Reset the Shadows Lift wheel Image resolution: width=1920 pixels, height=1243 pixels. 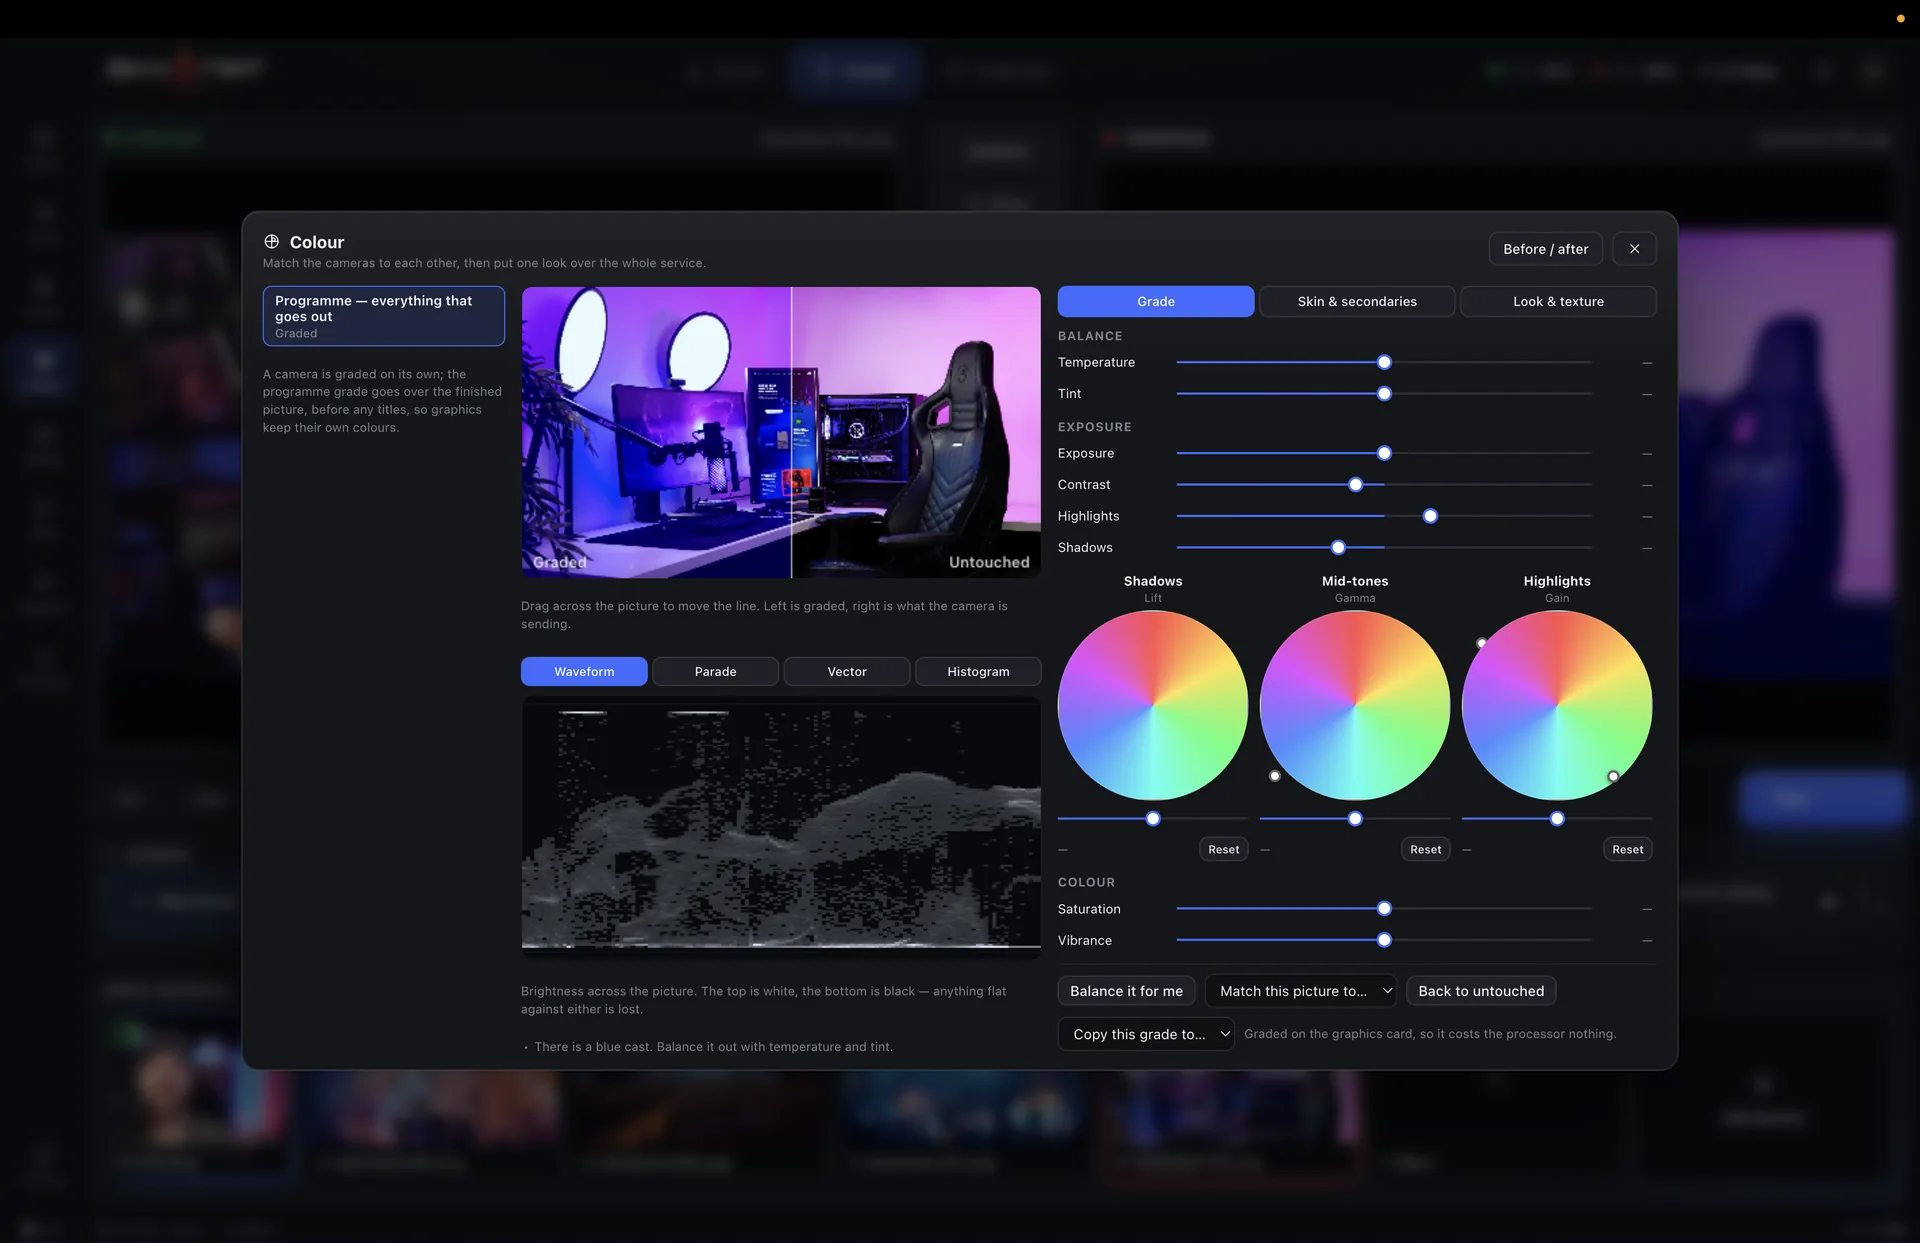[x=1223, y=849]
